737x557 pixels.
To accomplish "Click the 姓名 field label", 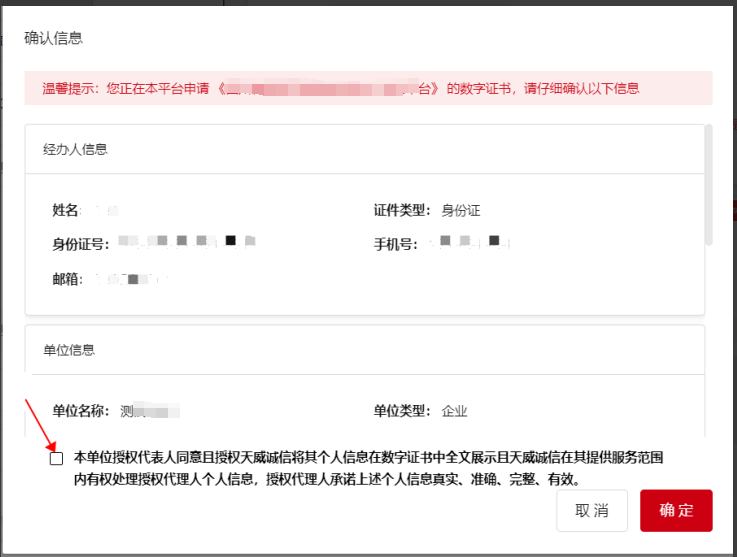I will [66, 211].
